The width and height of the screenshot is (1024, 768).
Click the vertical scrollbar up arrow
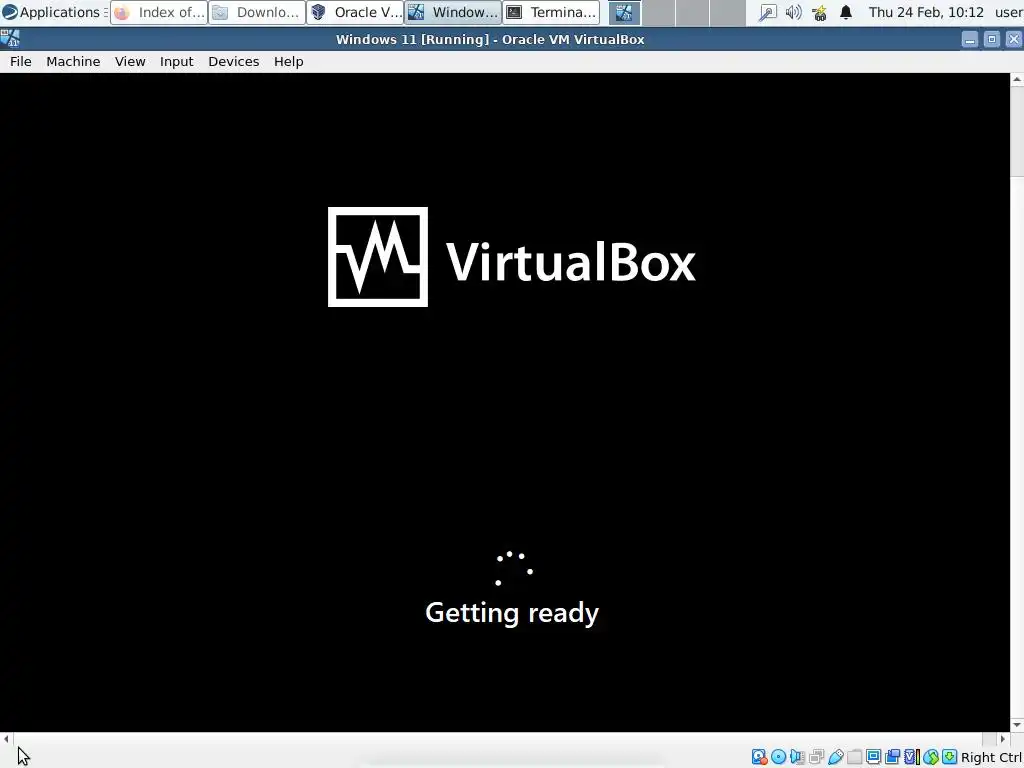1017,79
